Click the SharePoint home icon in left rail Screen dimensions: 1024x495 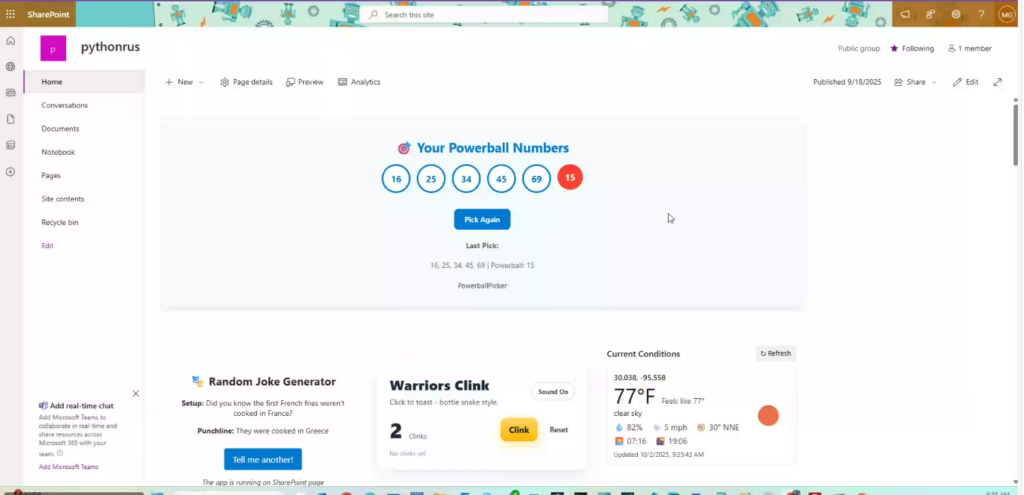coord(10,40)
